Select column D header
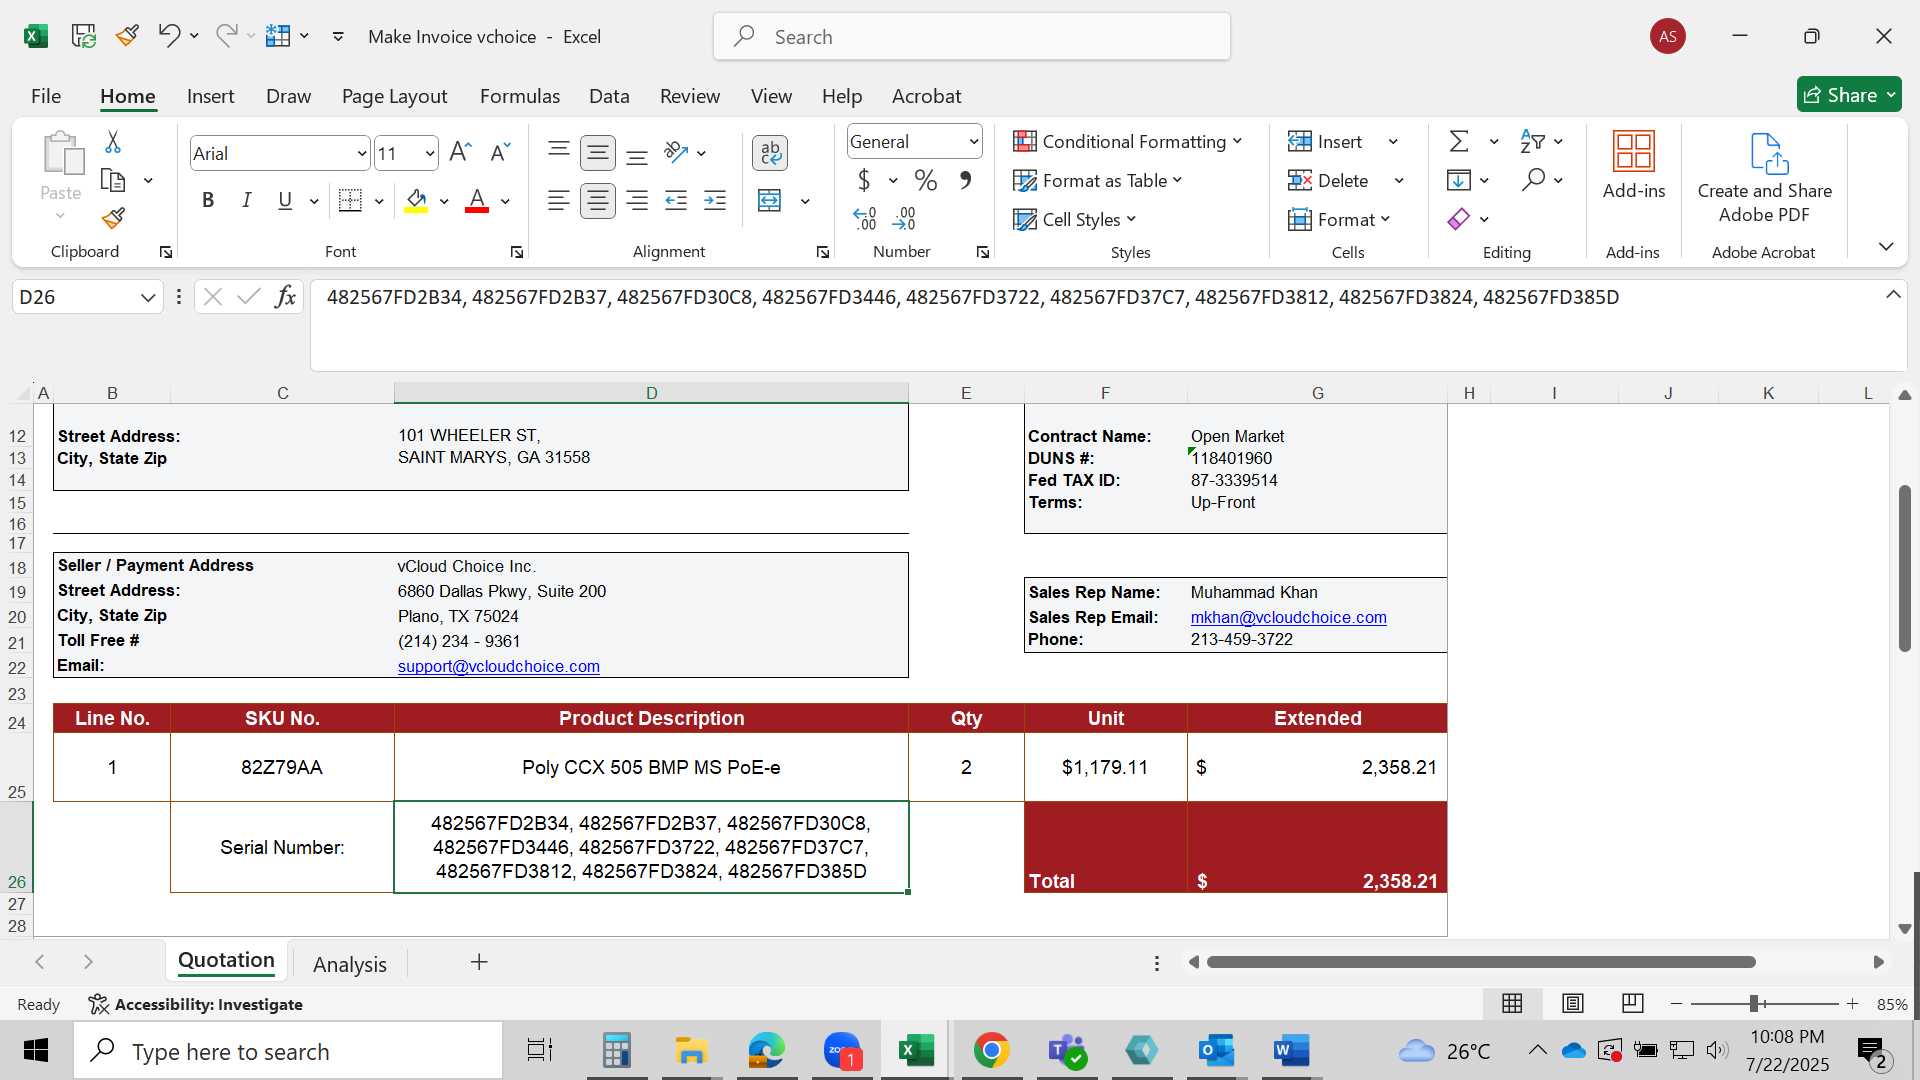Image resolution: width=1920 pixels, height=1080 pixels. click(651, 393)
